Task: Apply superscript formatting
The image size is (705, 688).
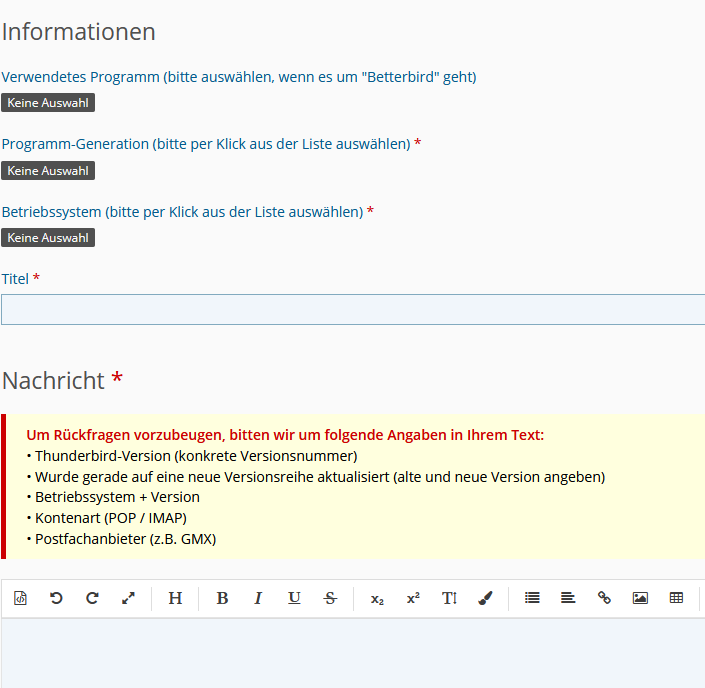Action: 413,598
